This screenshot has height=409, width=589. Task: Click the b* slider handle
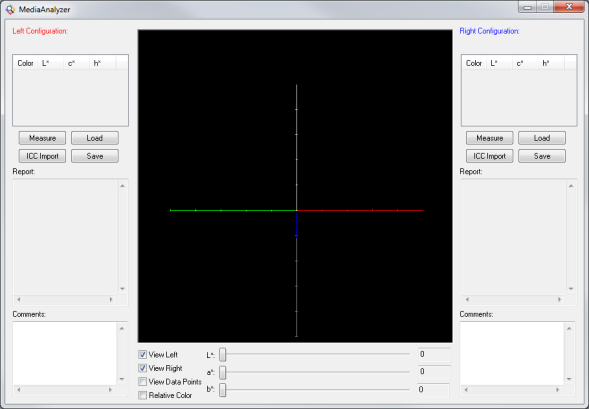(x=223, y=390)
